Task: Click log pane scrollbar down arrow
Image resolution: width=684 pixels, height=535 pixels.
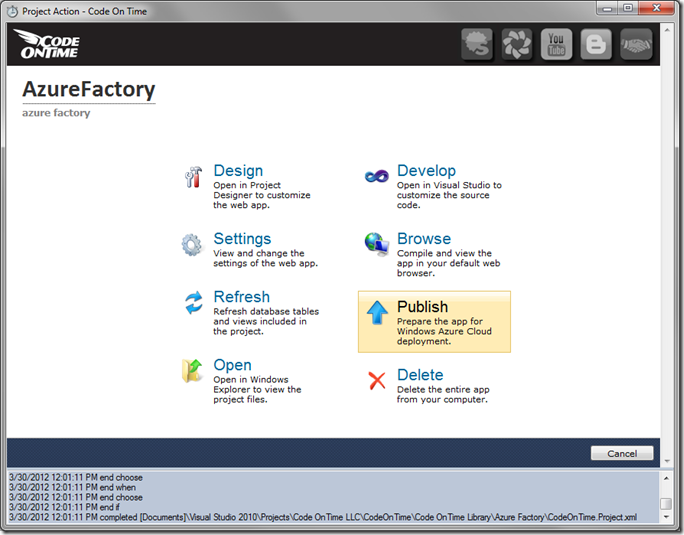Action: 666,517
